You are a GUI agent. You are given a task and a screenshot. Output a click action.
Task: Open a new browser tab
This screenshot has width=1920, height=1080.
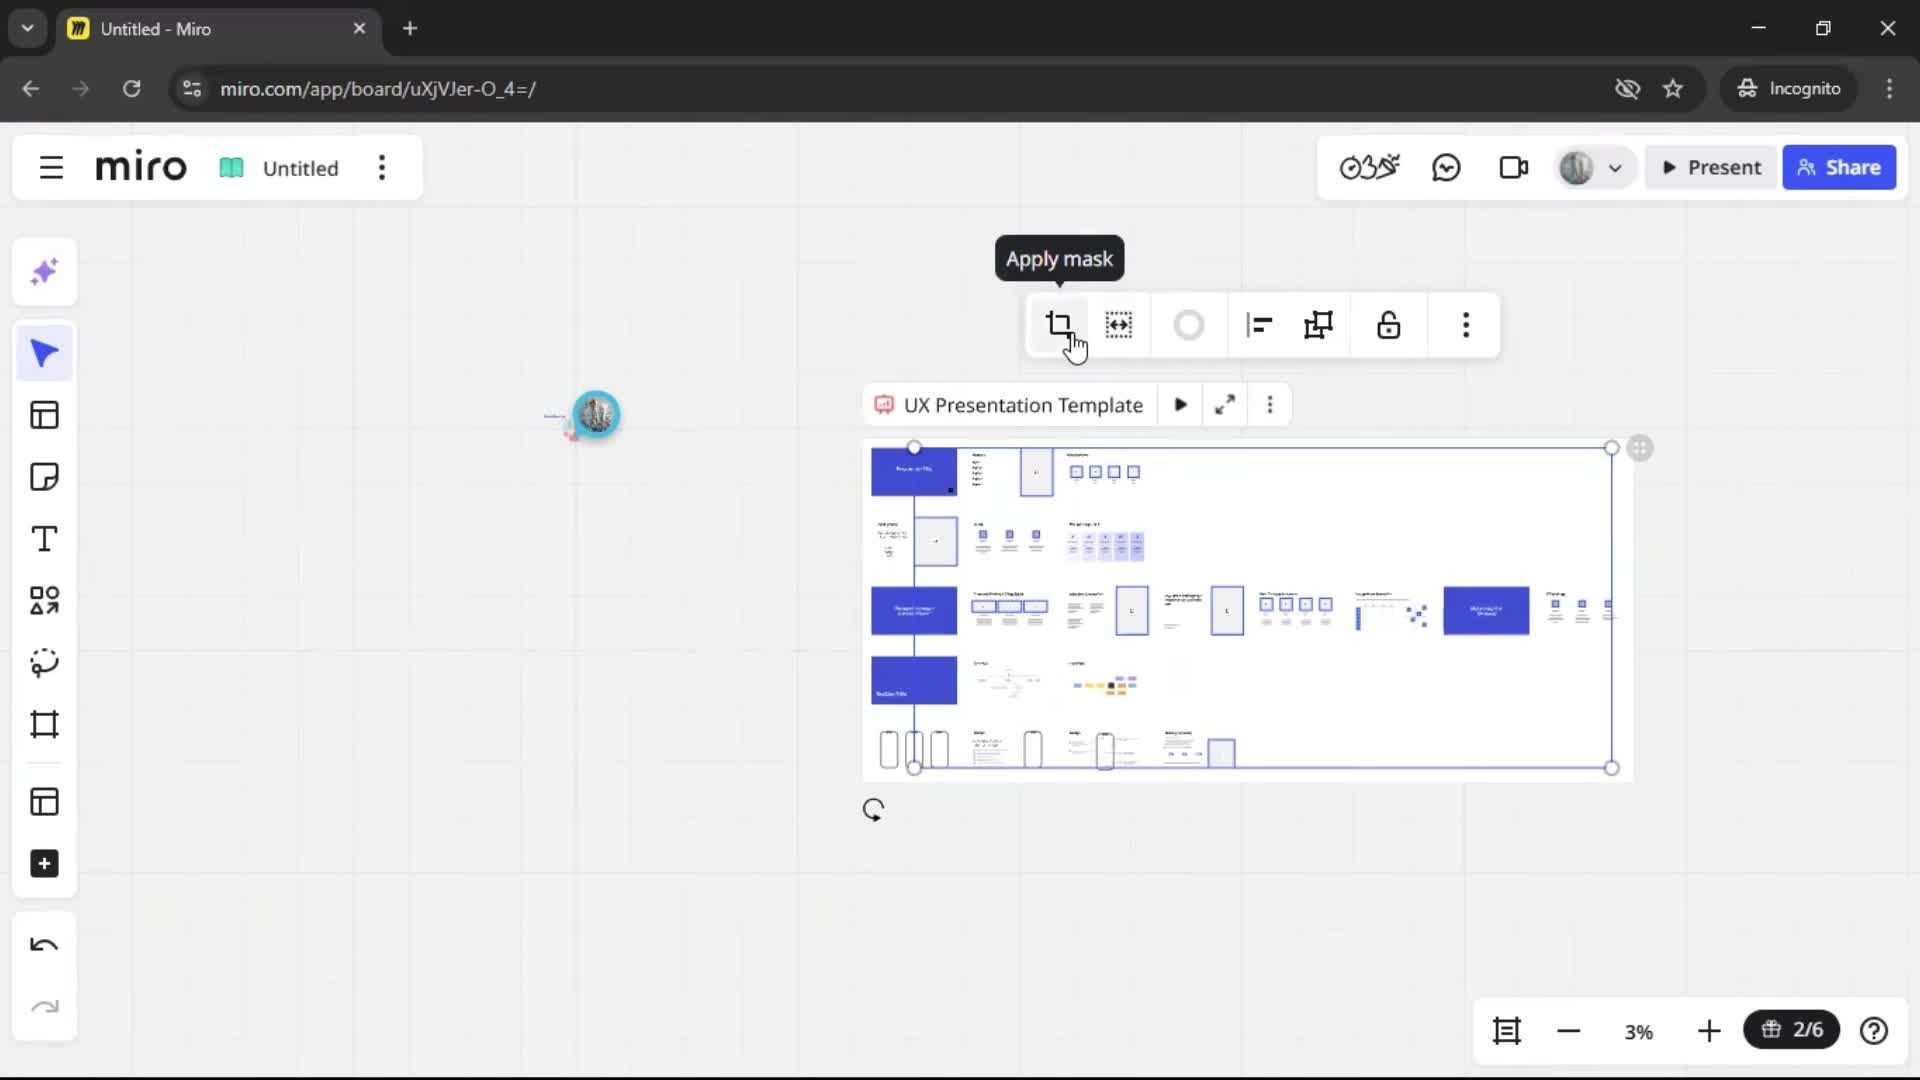(410, 28)
